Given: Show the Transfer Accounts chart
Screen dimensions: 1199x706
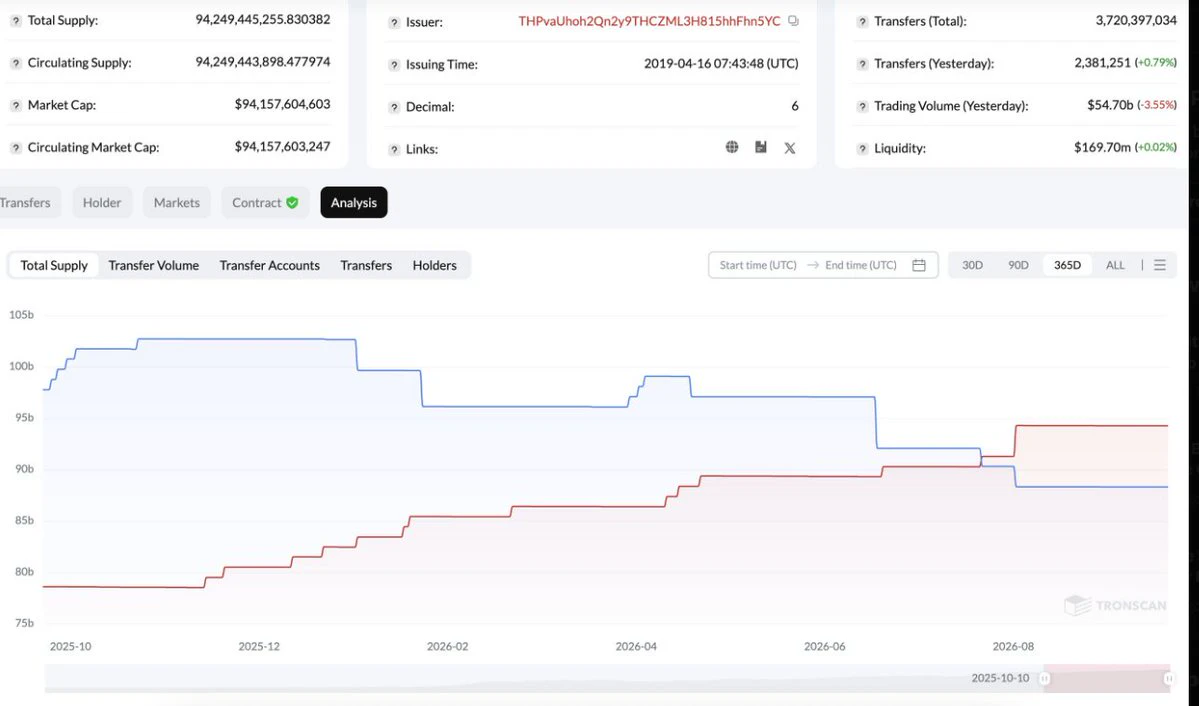Looking at the screenshot, I should [x=270, y=265].
